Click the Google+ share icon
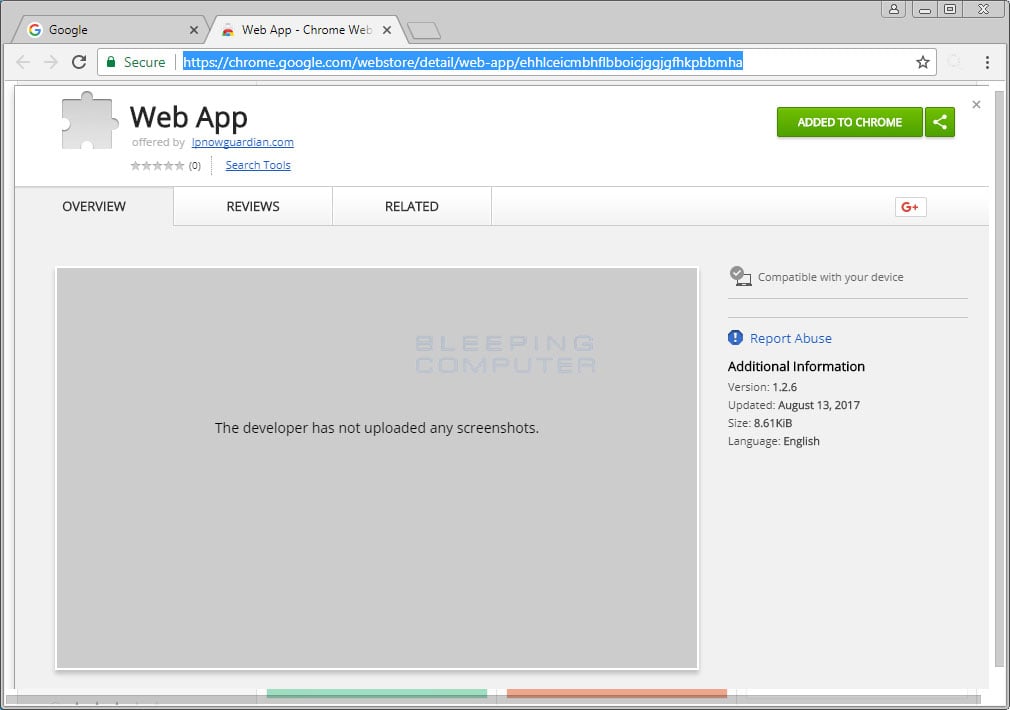The image size is (1010, 710). [910, 206]
